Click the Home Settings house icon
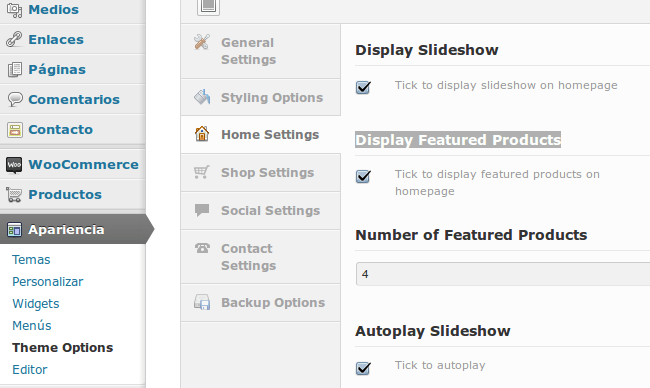Viewport: 650px width, 388px height. click(202, 134)
